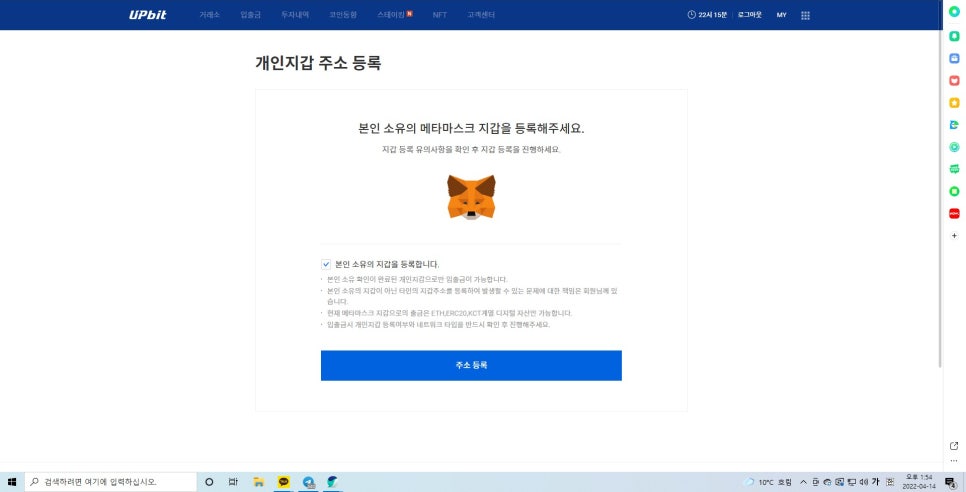
Task: Click the top green circle sidebar icon
Action: pyautogui.click(x=954, y=12)
